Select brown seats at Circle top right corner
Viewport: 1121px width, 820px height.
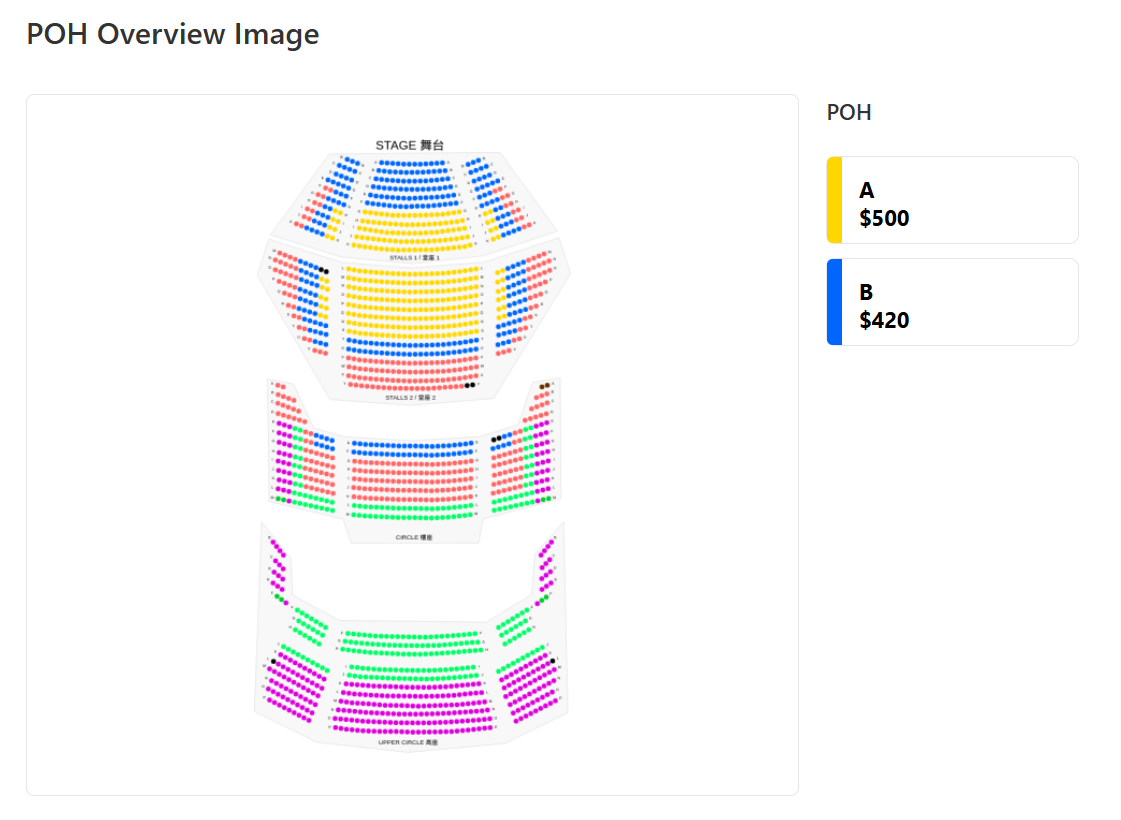pyautogui.click(x=545, y=386)
